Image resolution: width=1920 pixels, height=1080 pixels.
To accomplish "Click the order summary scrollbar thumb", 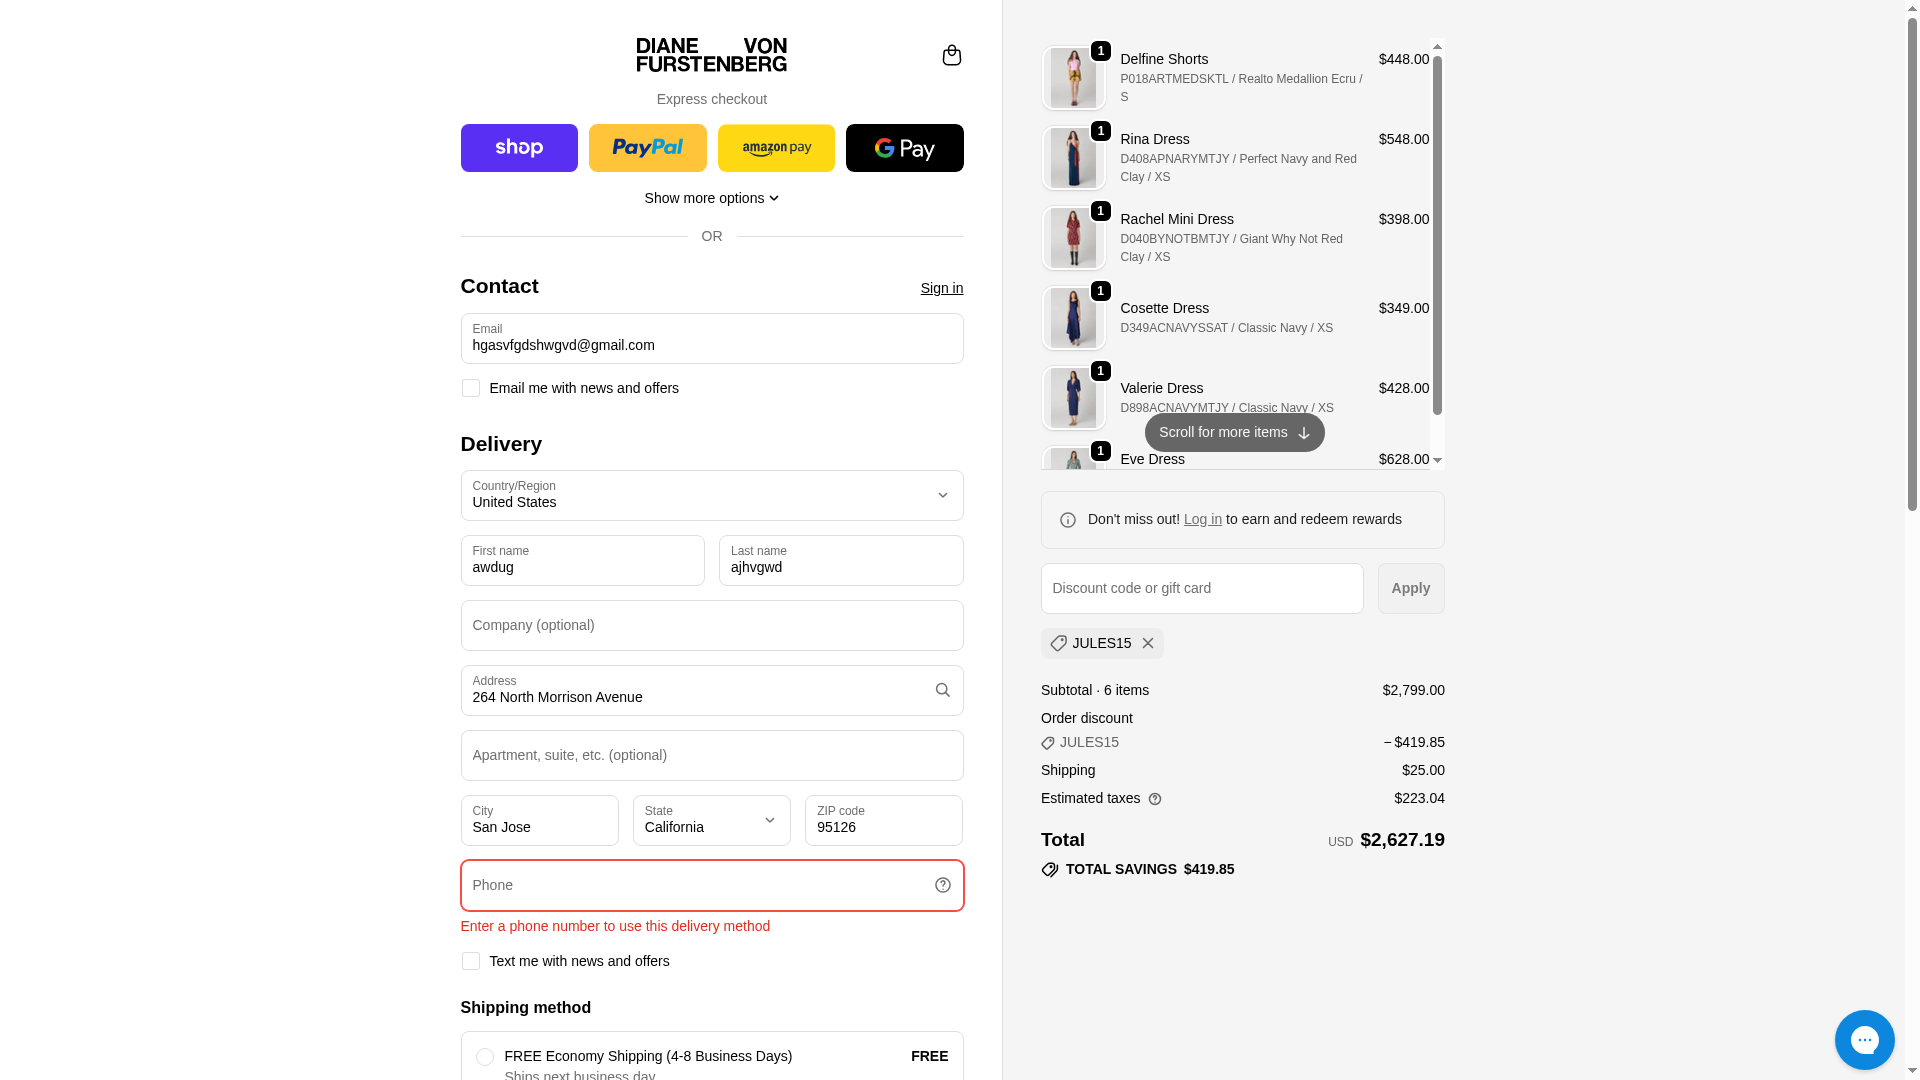I will click(x=1437, y=235).
